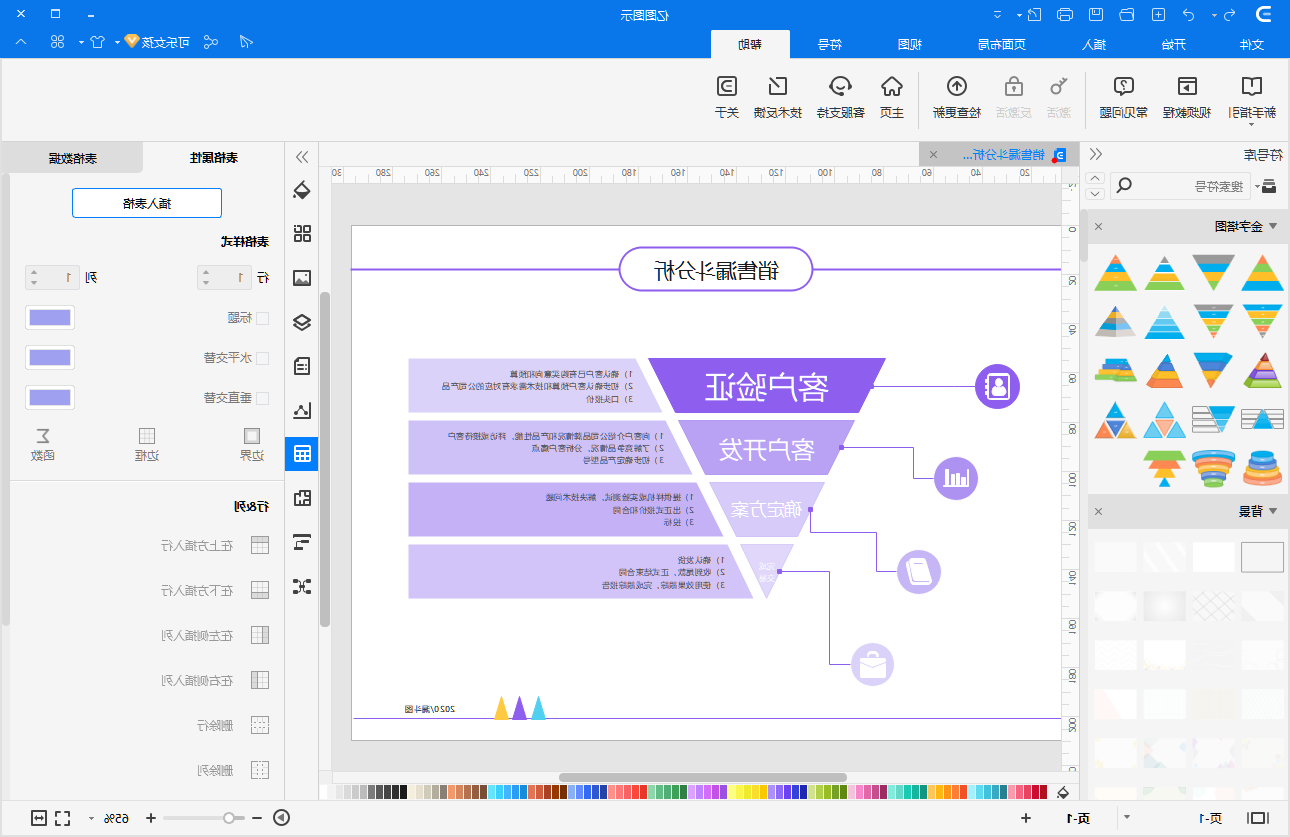Open the puzzle plugin panel icon
The height and width of the screenshot is (837, 1290).
click(x=302, y=498)
